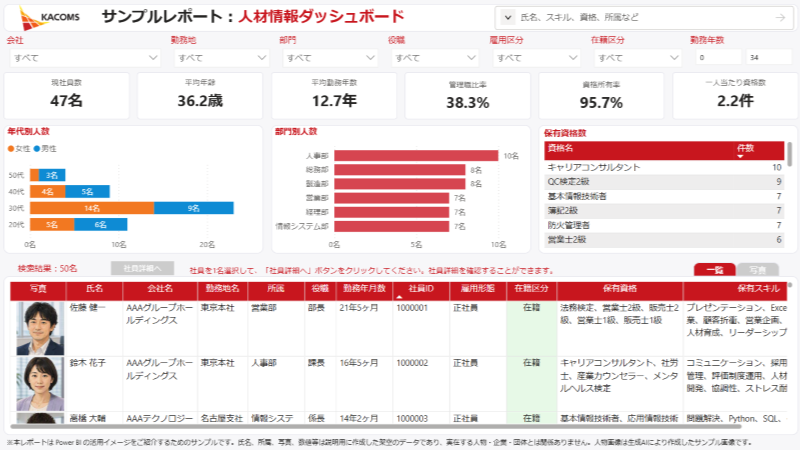
Task: Click the search field for name or skill
Action: tap(644, 17)
